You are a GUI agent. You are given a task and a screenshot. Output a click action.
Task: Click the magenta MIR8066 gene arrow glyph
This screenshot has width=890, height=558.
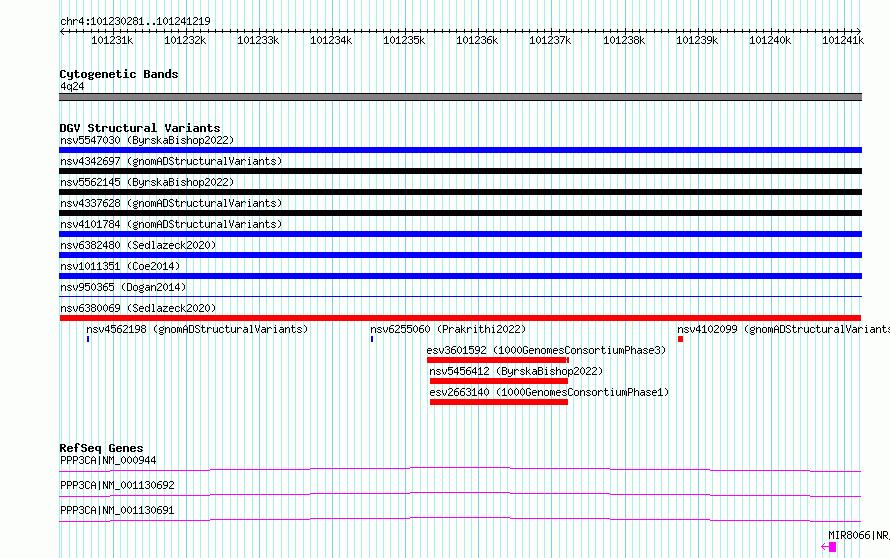click(829, 547)
